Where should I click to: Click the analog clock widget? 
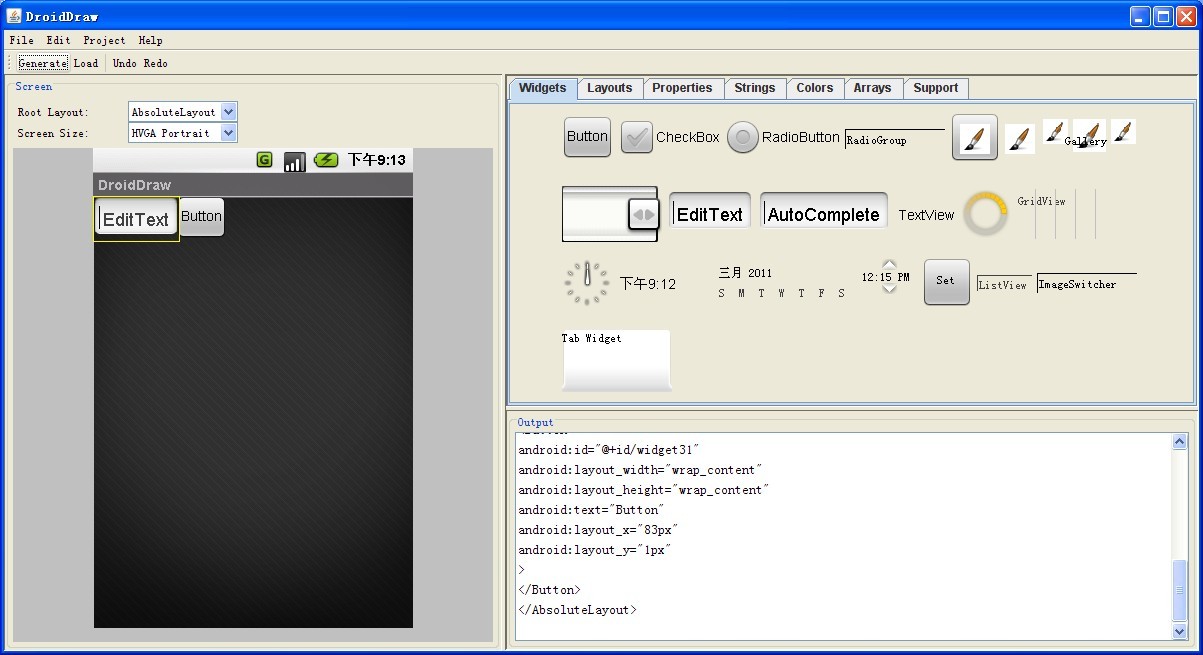point(586,283)
